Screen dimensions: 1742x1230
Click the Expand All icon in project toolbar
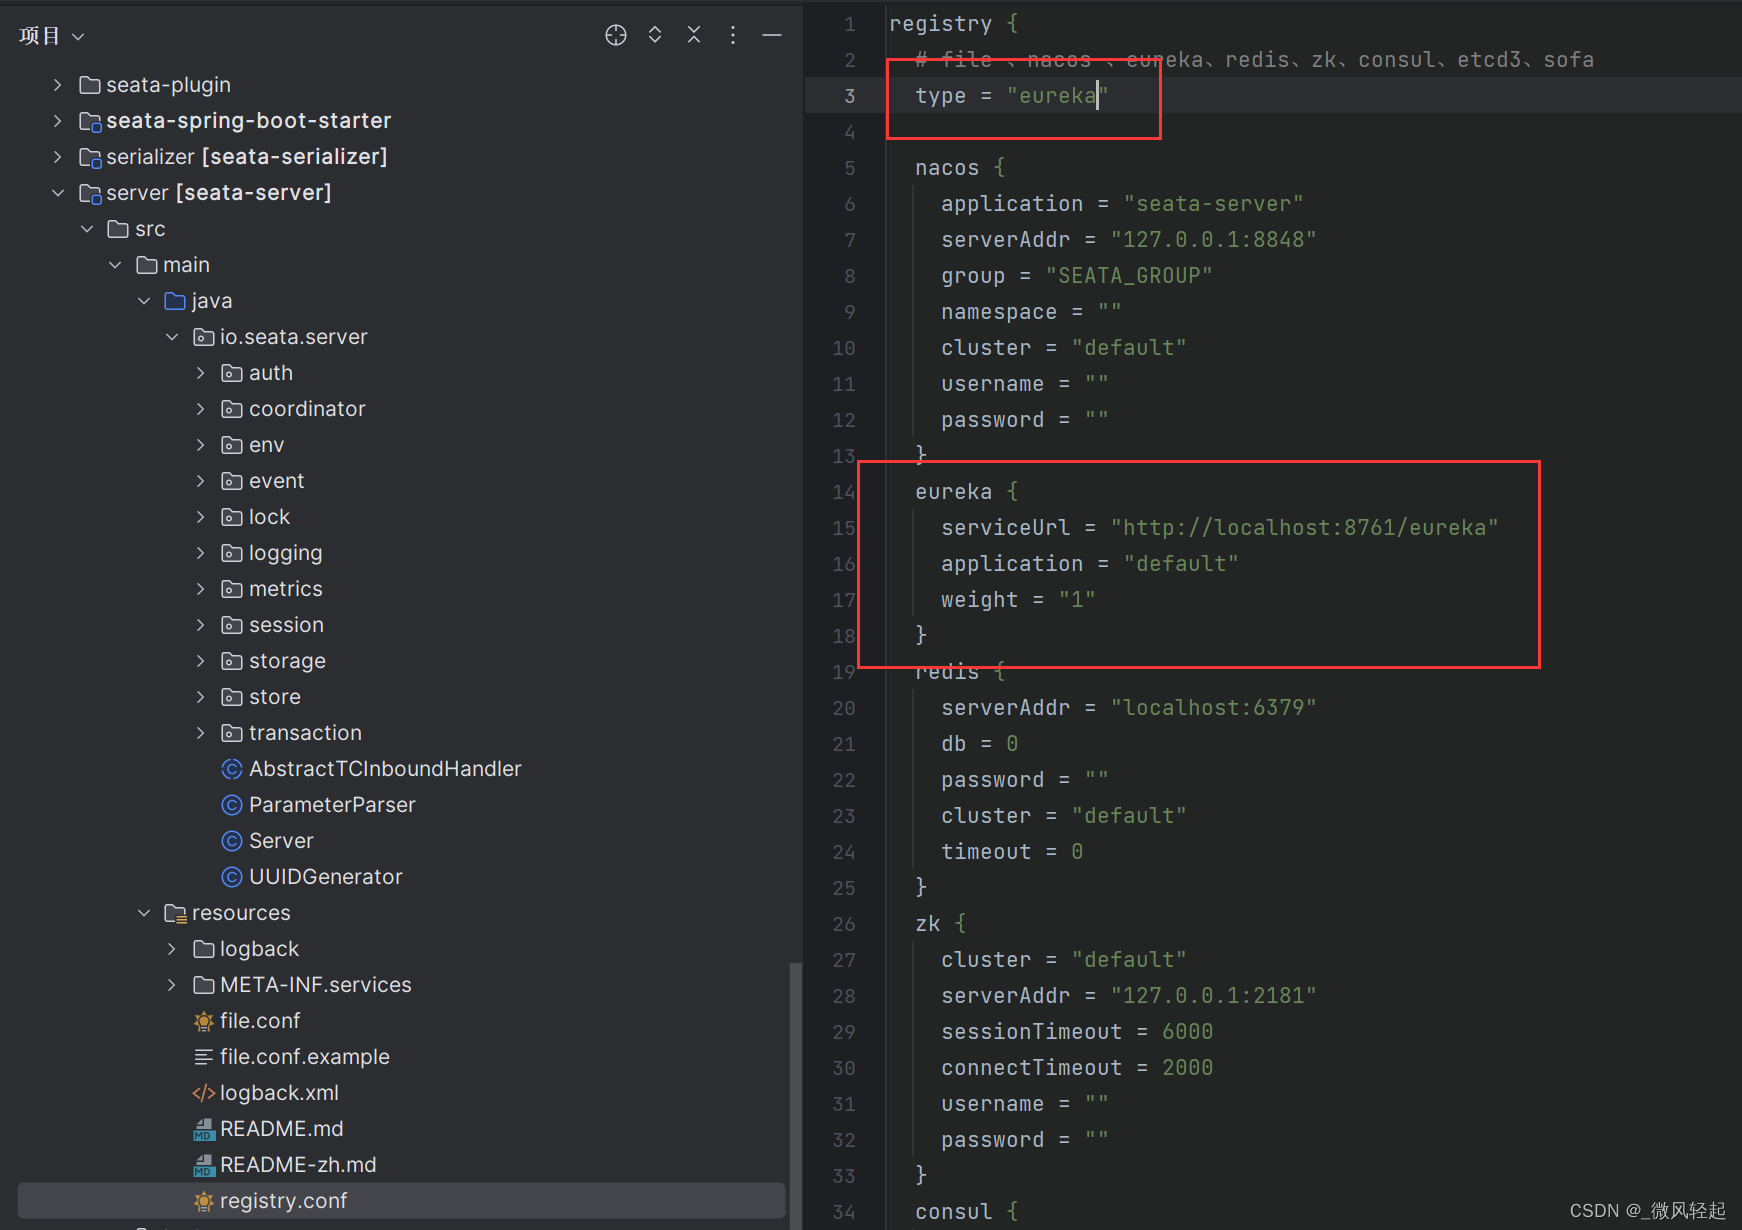click(x=655, y=35)
